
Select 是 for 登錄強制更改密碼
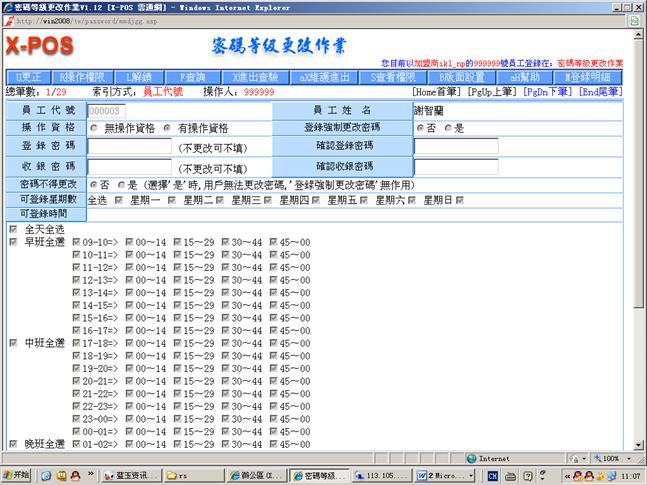click(x=449, y=129)
